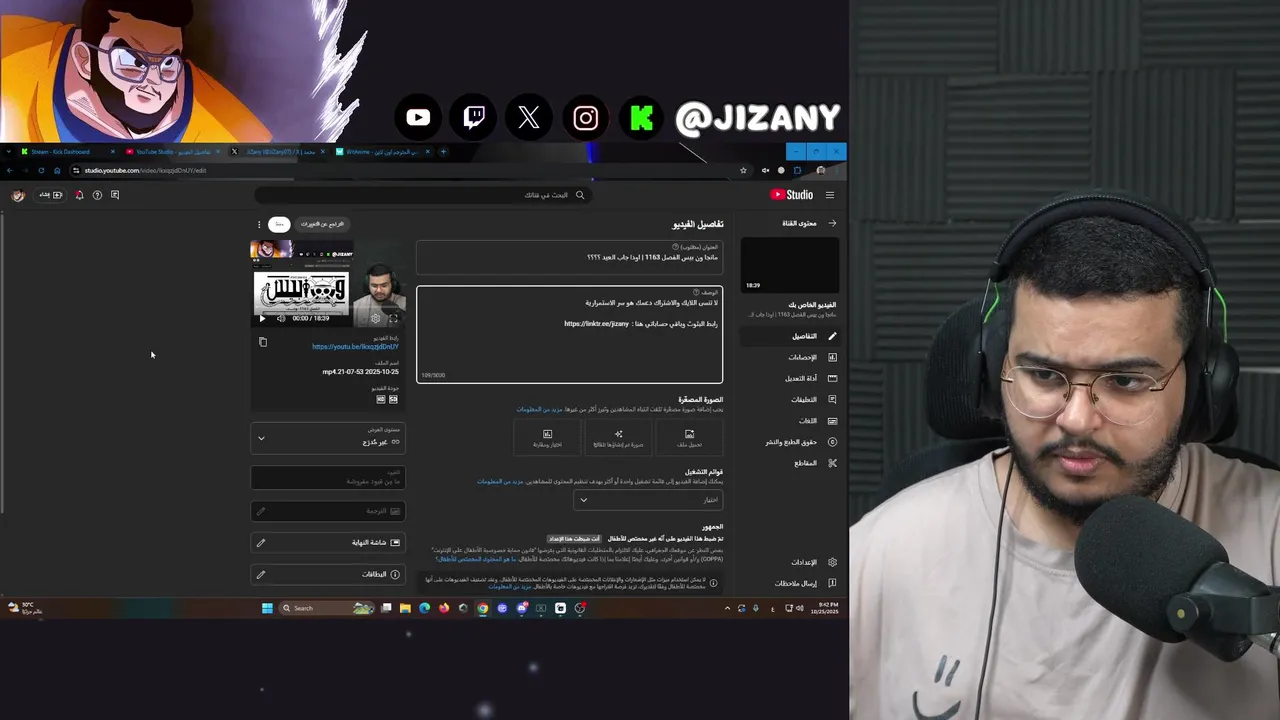Go back to channel content arrow

click(832, 223)
